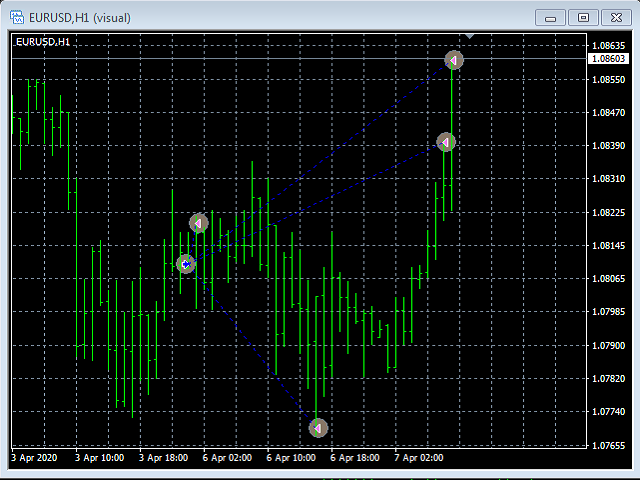
Task: Click the 6 Apr 18:00 time label
Action: [x=355, y=458]
